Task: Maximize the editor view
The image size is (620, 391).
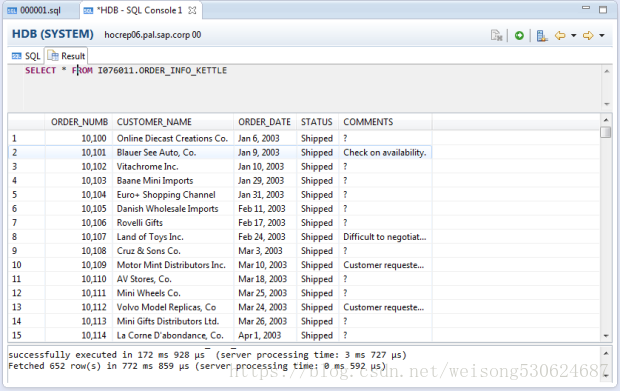Action: (x=603, y=9)
